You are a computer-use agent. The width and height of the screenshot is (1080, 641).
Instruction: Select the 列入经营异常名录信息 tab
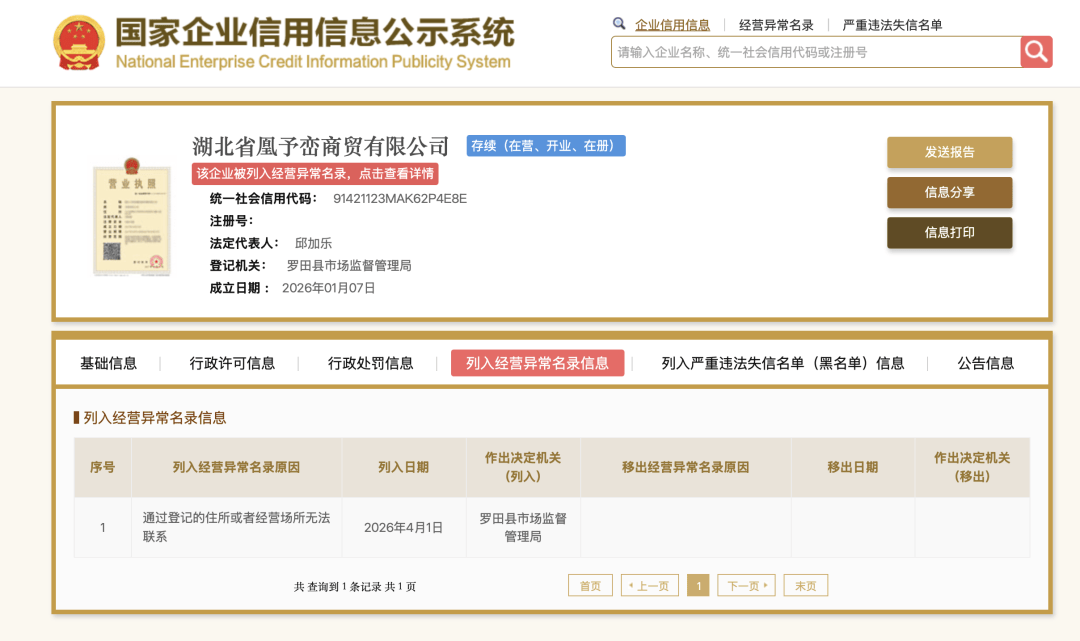(538, 364)
